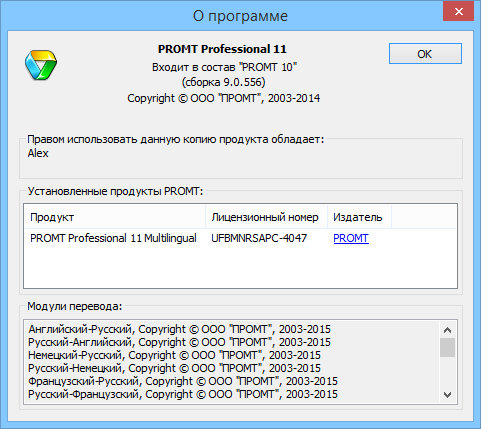Click the modules list scroll down arrow

coord(447,395)
